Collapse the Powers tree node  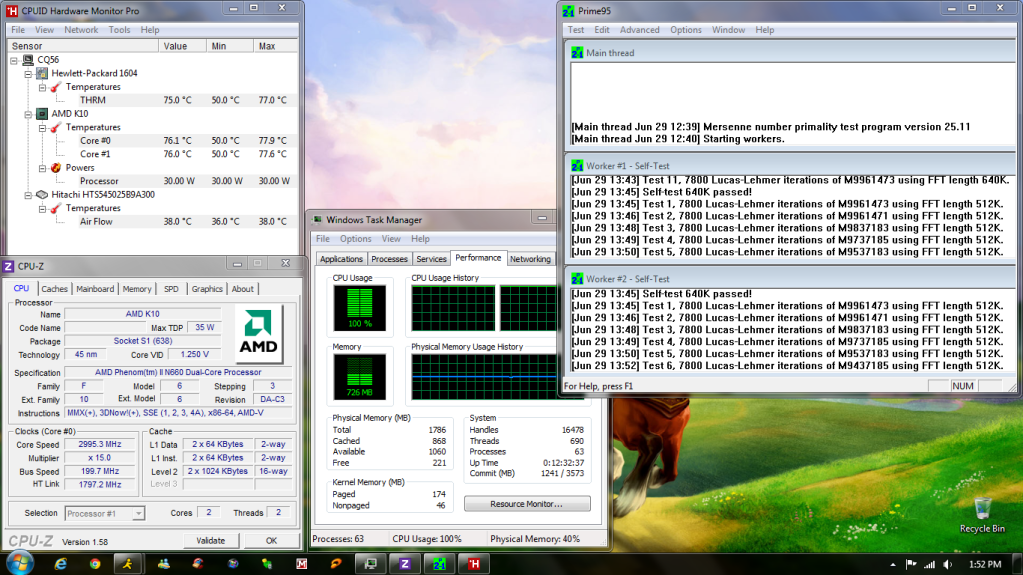pos(42,168)
